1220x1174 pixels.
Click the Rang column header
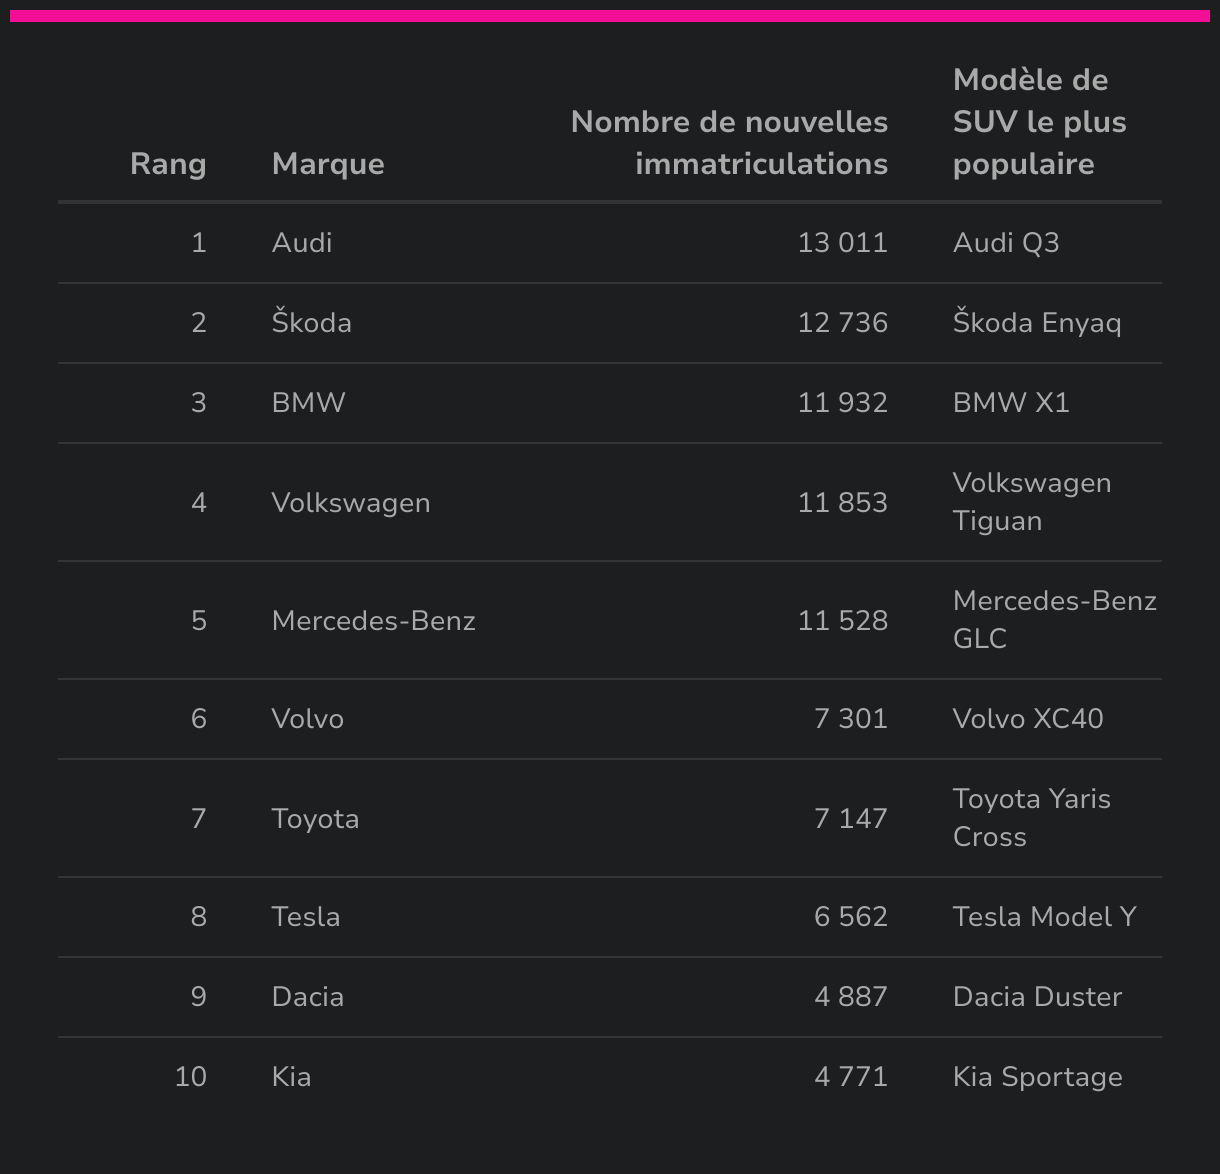168,164
